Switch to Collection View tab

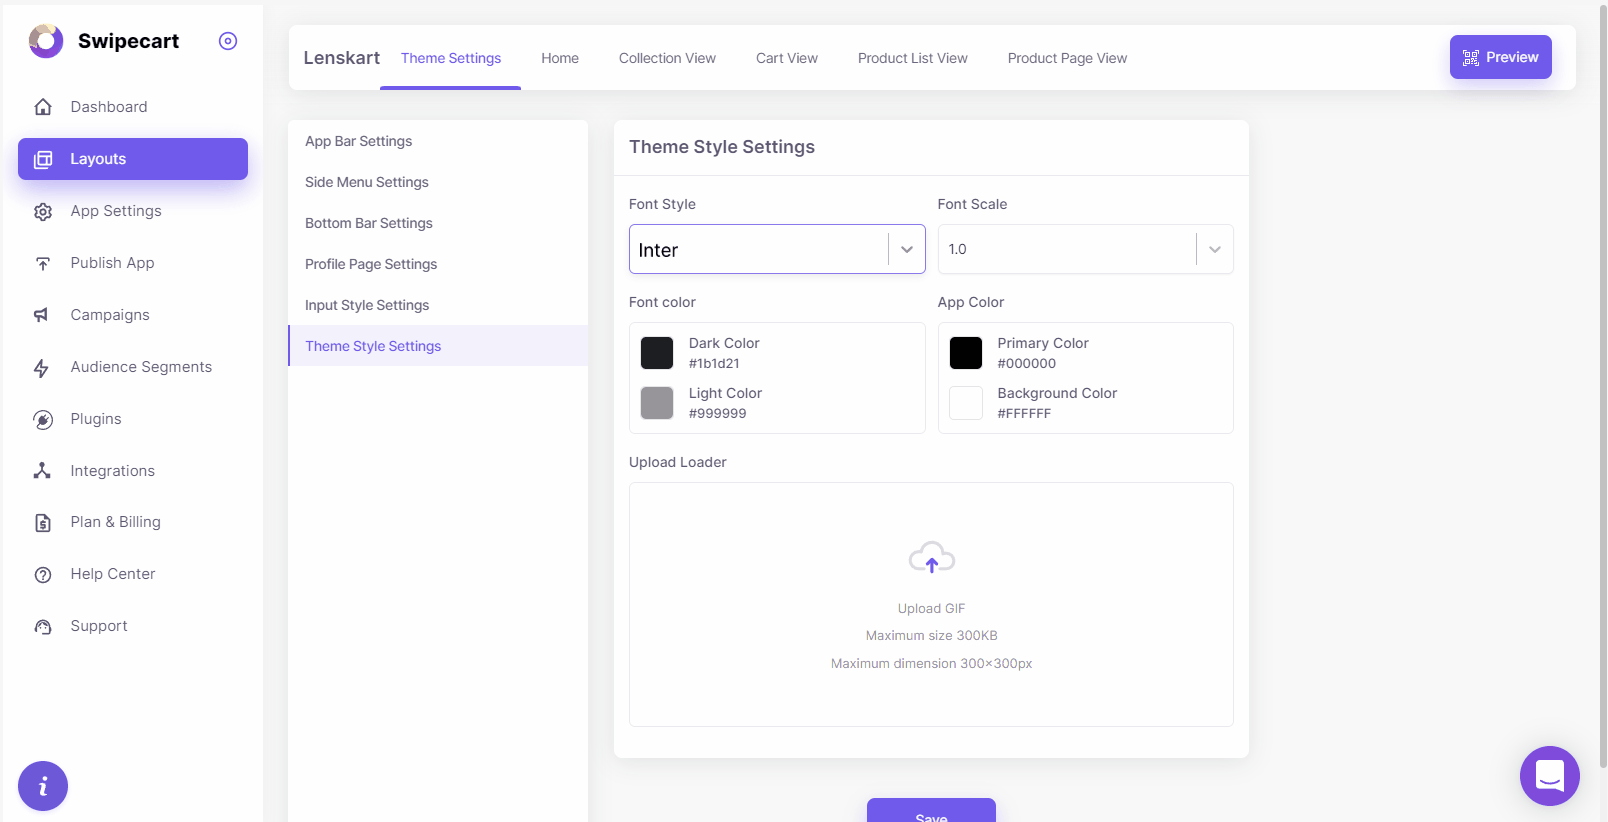tap(667, 58)
